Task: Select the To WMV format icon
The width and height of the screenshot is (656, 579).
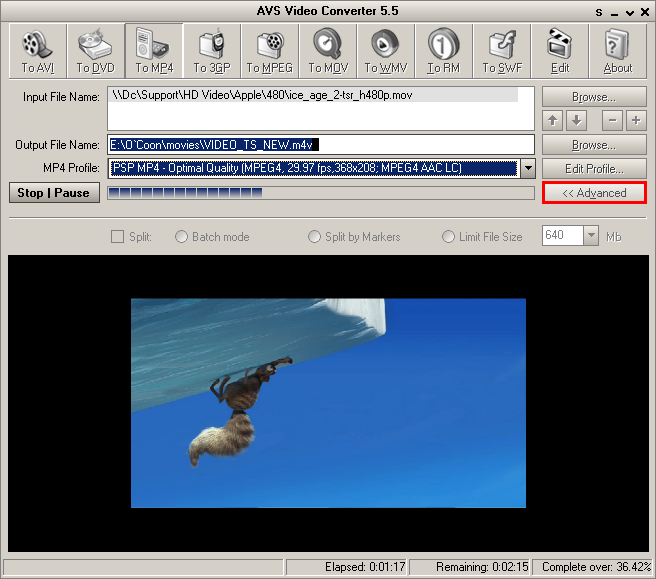Action: [x=386, y=51]
